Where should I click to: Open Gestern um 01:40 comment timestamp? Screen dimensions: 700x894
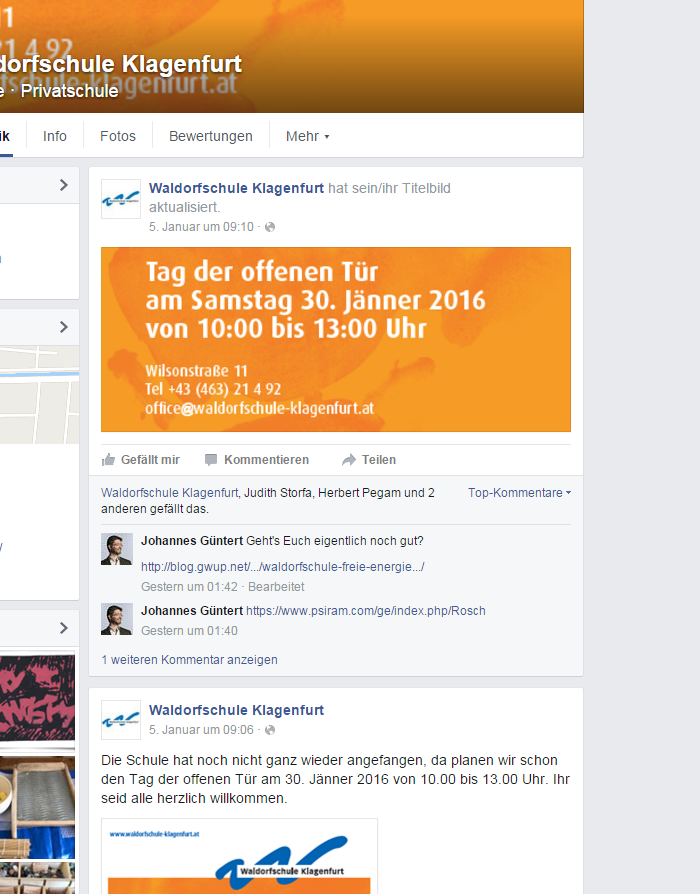point(189,631)
